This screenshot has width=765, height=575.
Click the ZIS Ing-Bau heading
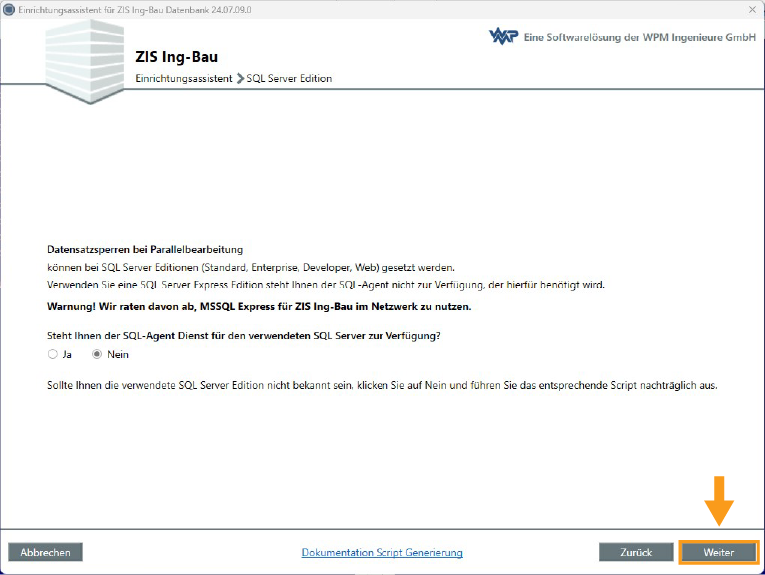coord(177,57)
